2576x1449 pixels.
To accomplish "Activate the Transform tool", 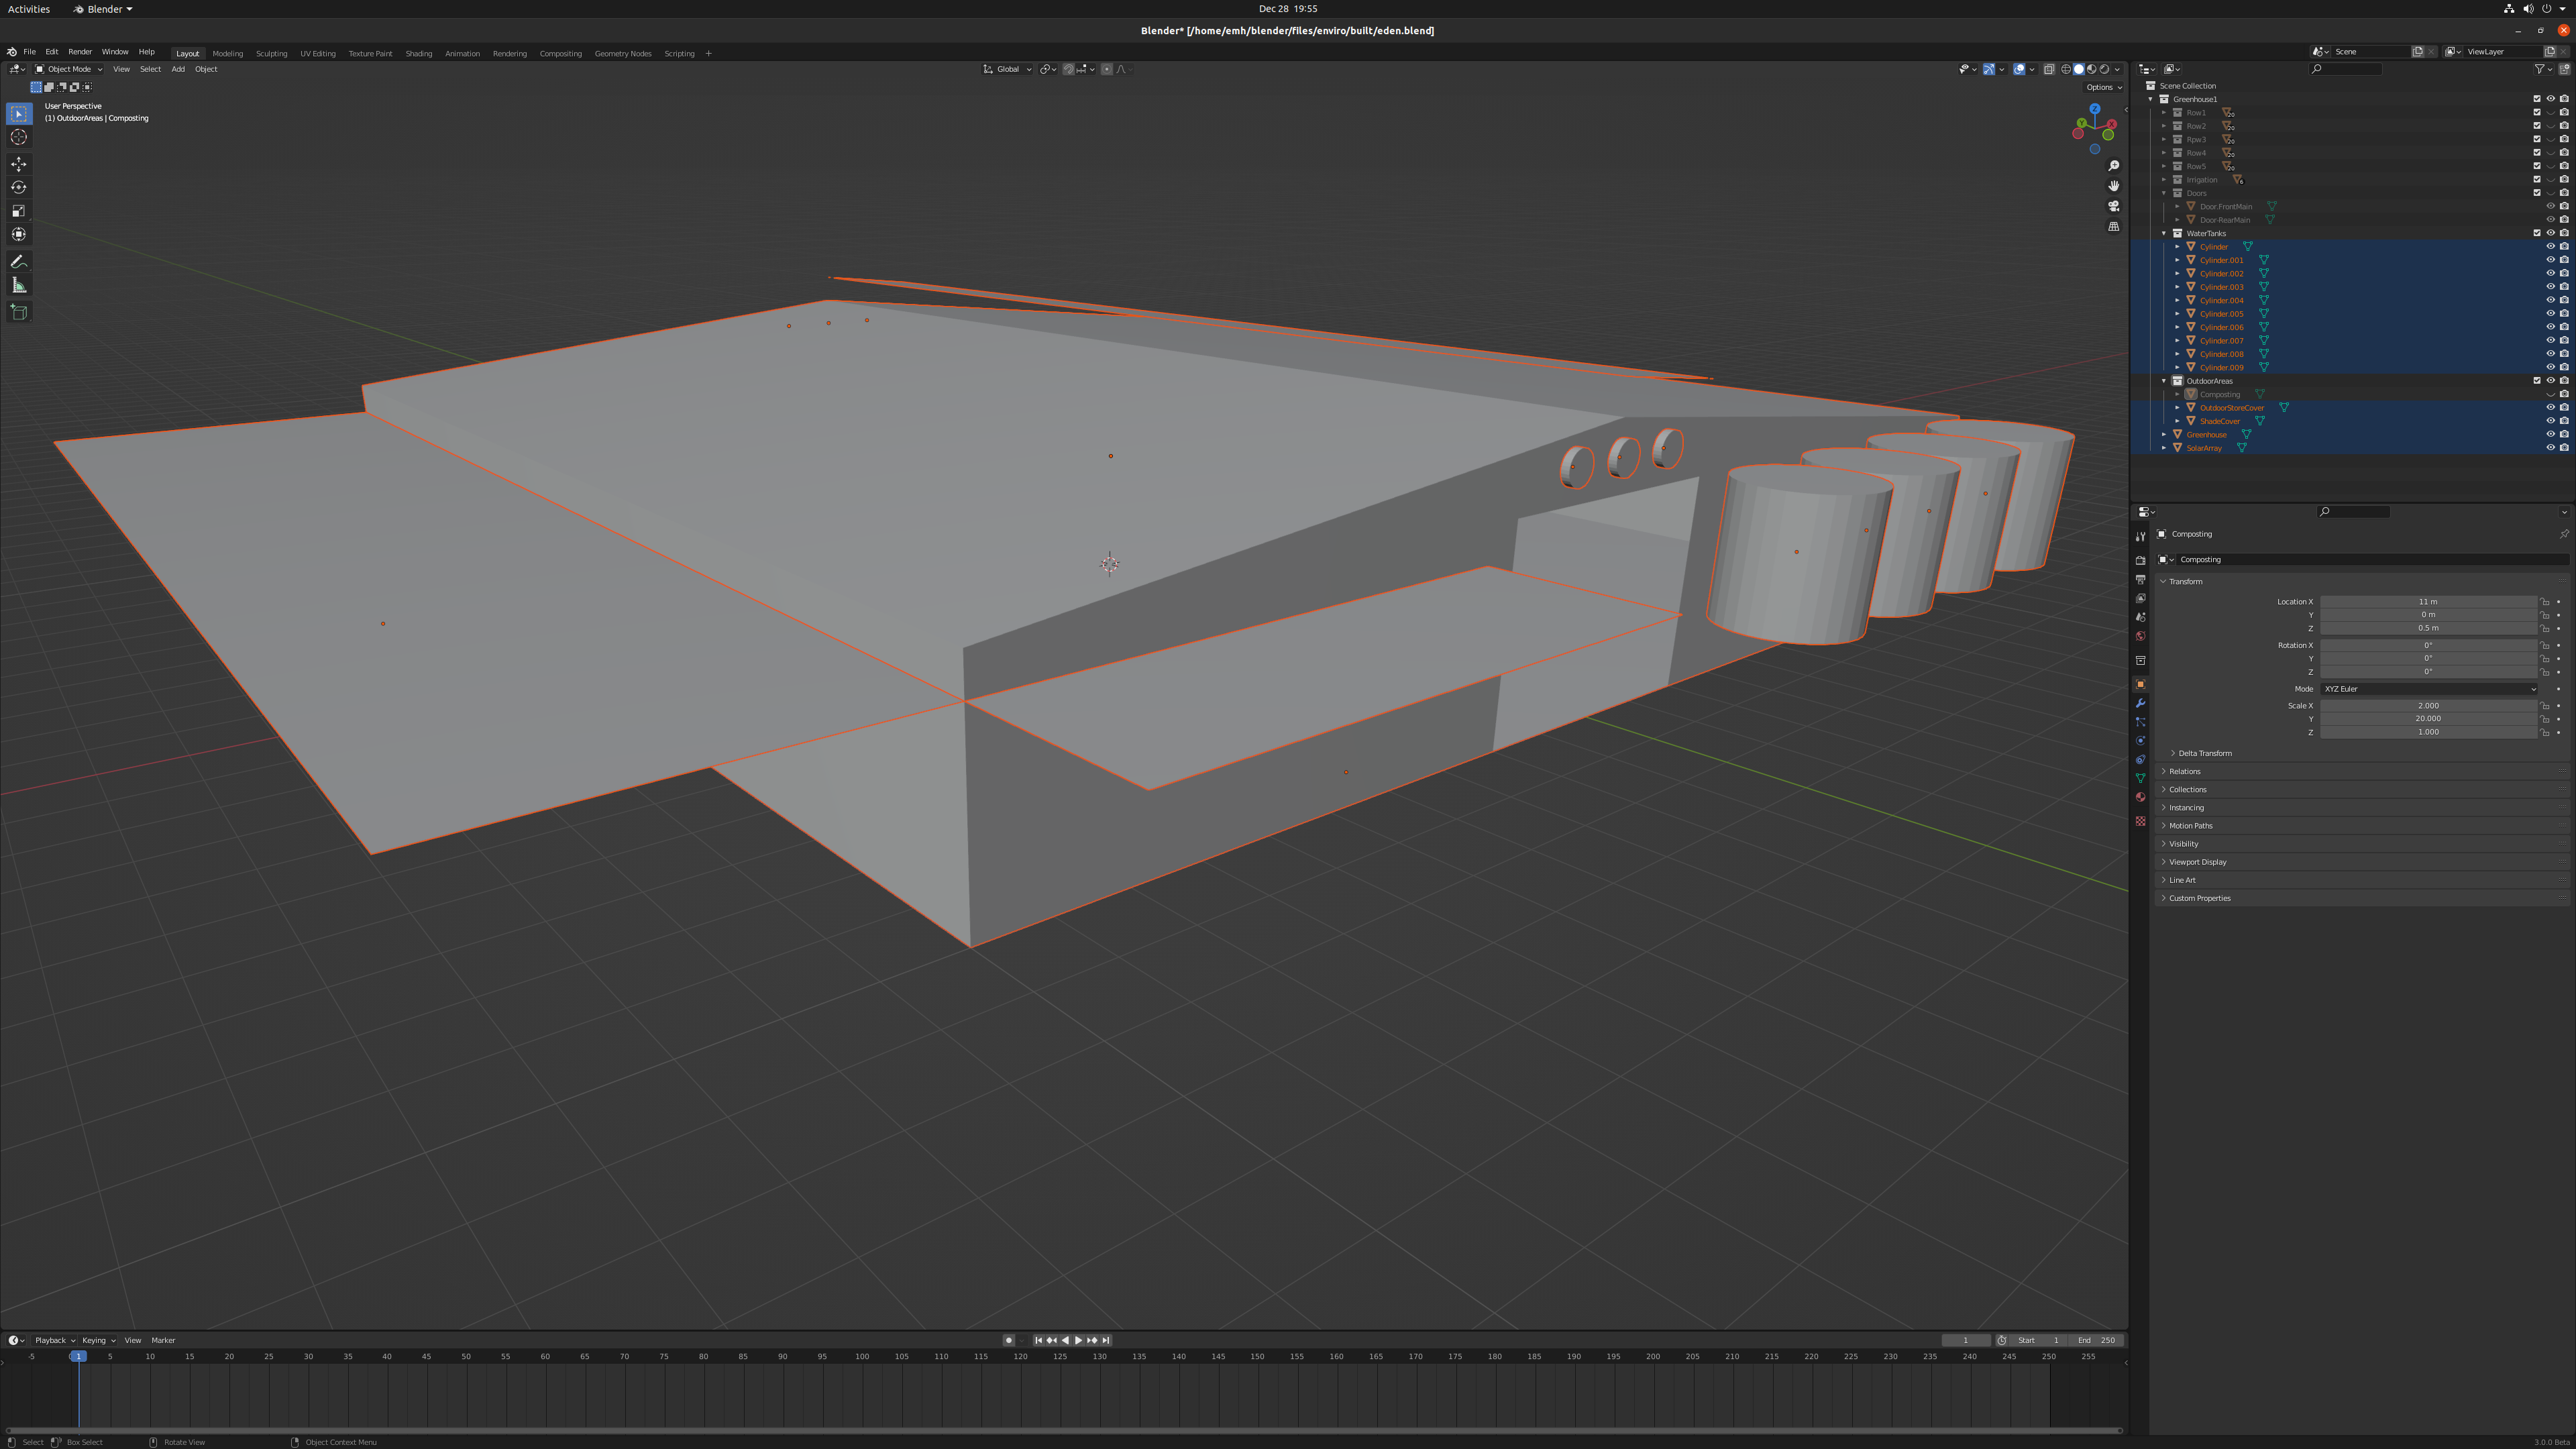I will click(x=19, y=234).
